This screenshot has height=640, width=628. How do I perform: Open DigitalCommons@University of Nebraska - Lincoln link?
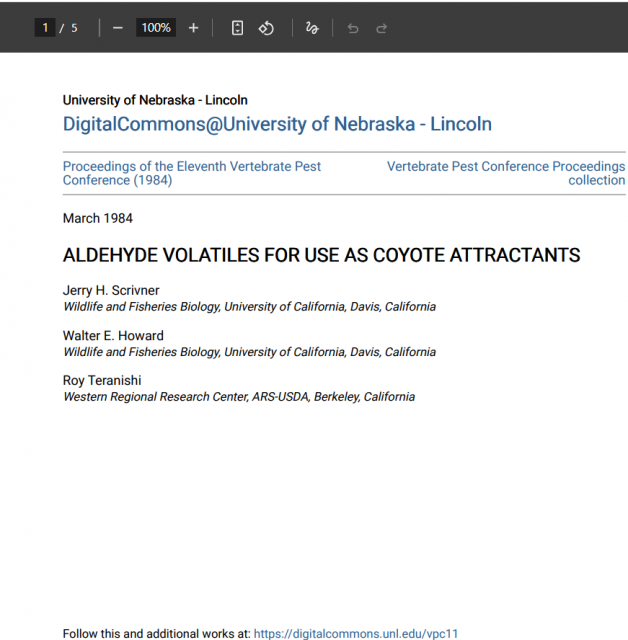277,124
